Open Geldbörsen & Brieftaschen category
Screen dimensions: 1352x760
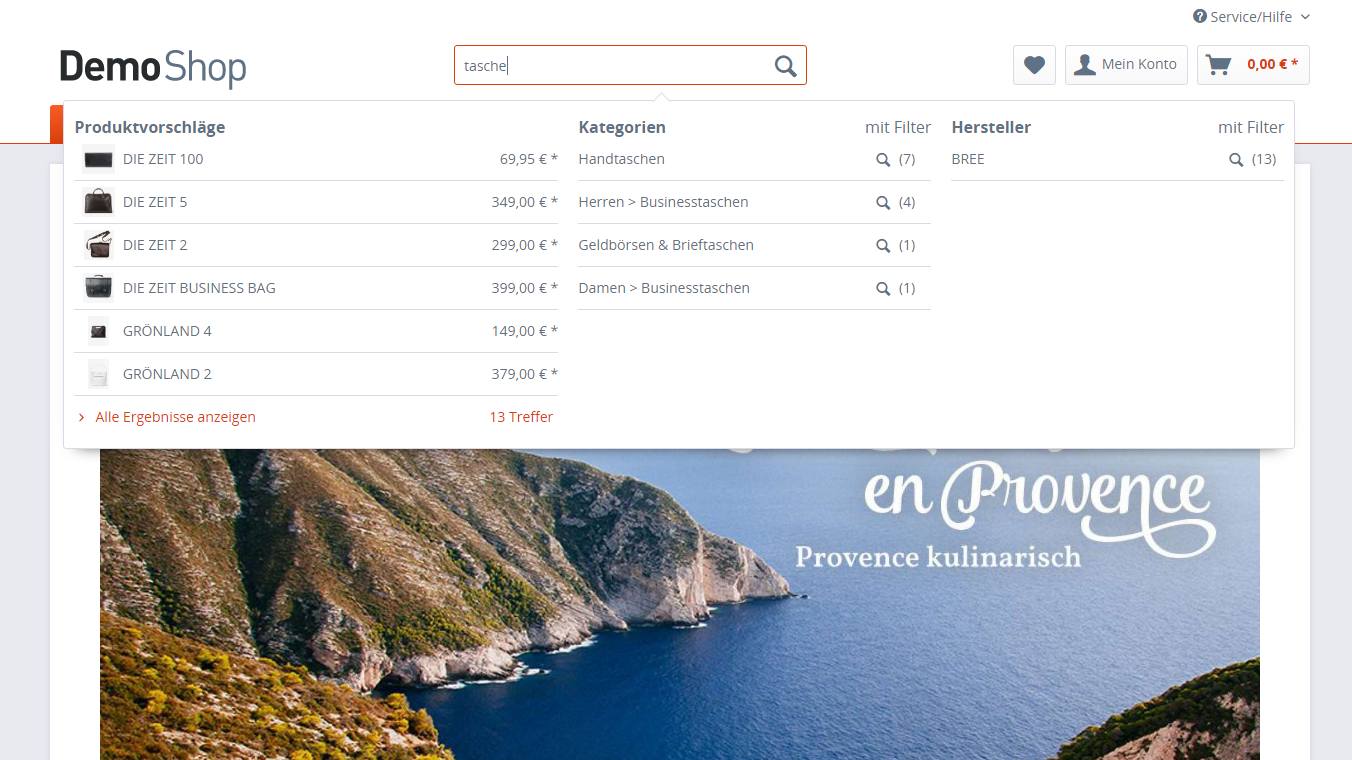click(x=666, y=245)
